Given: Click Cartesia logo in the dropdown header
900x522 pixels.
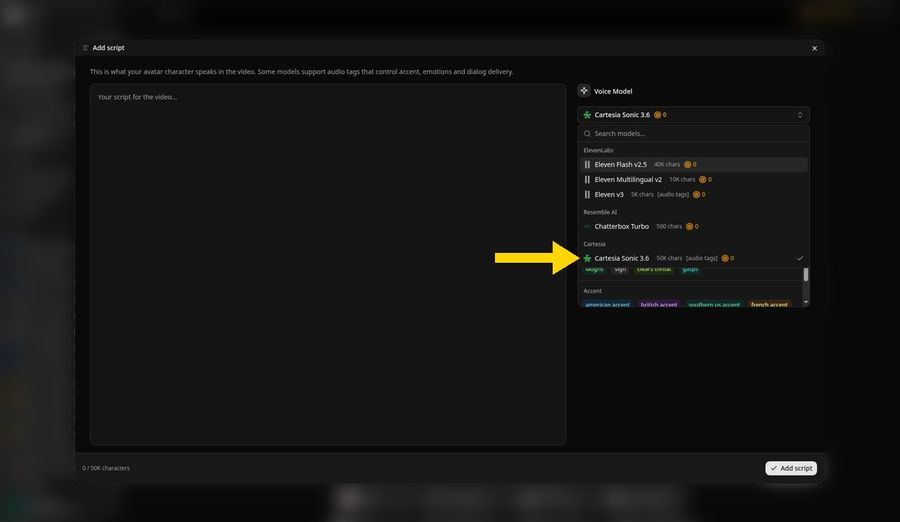Looking at the screenshot, I should click(587, 115).
